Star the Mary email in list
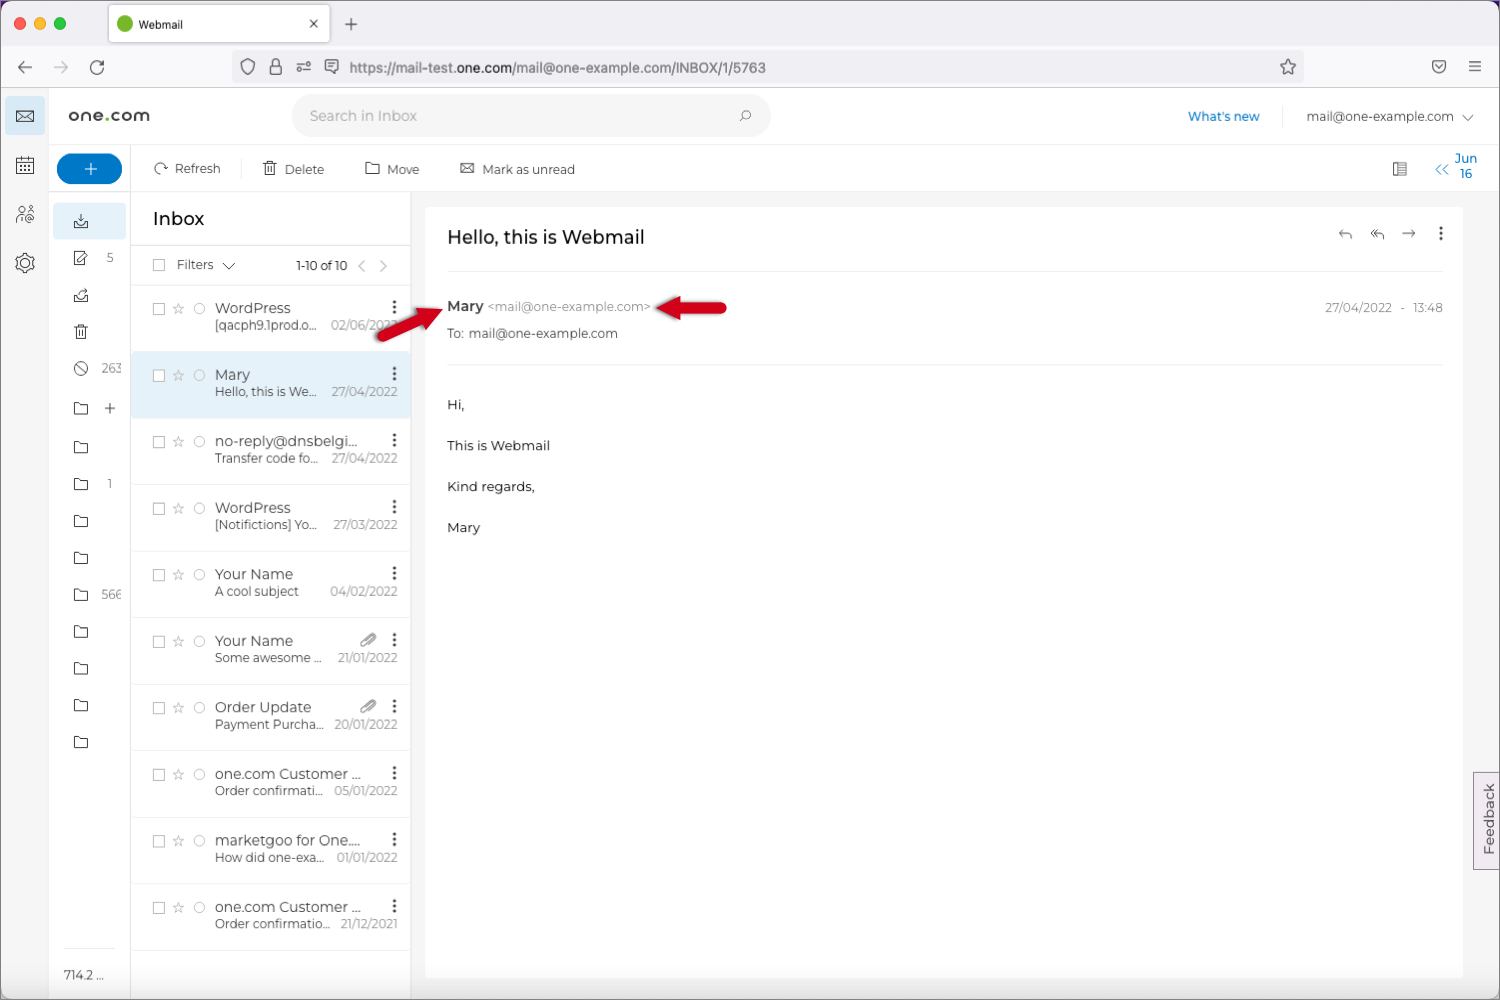The width and height of the screenshot is (1500, 1000). pos(178,376)
